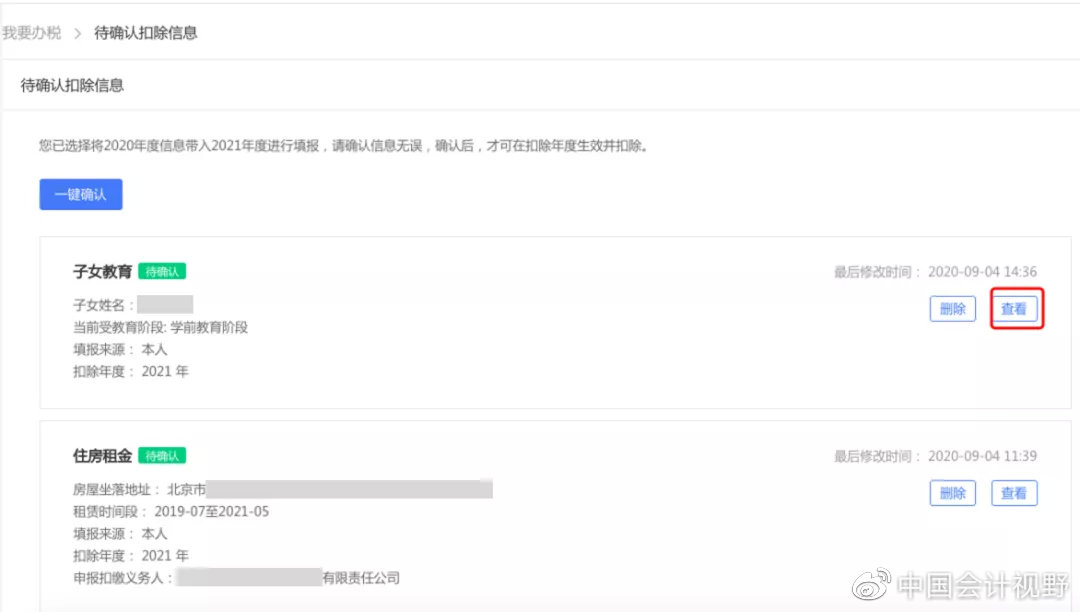
Task: Click the masked 子女姓名 field value
Action: click(165, 304)
